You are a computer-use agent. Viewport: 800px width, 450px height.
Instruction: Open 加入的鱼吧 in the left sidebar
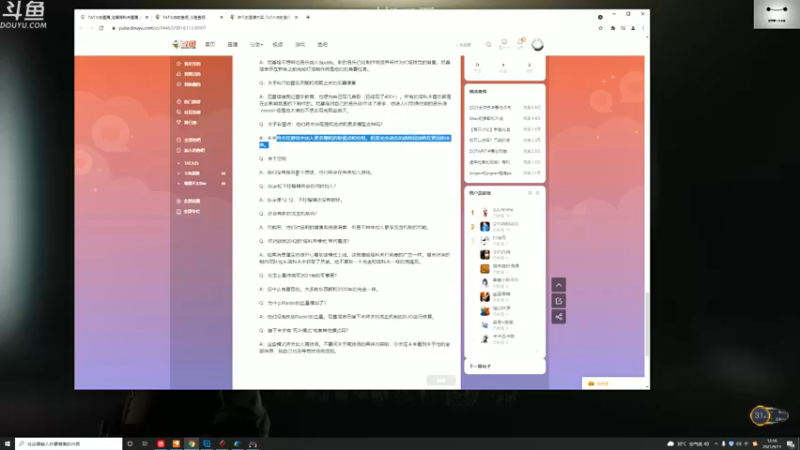pos(190,151)
